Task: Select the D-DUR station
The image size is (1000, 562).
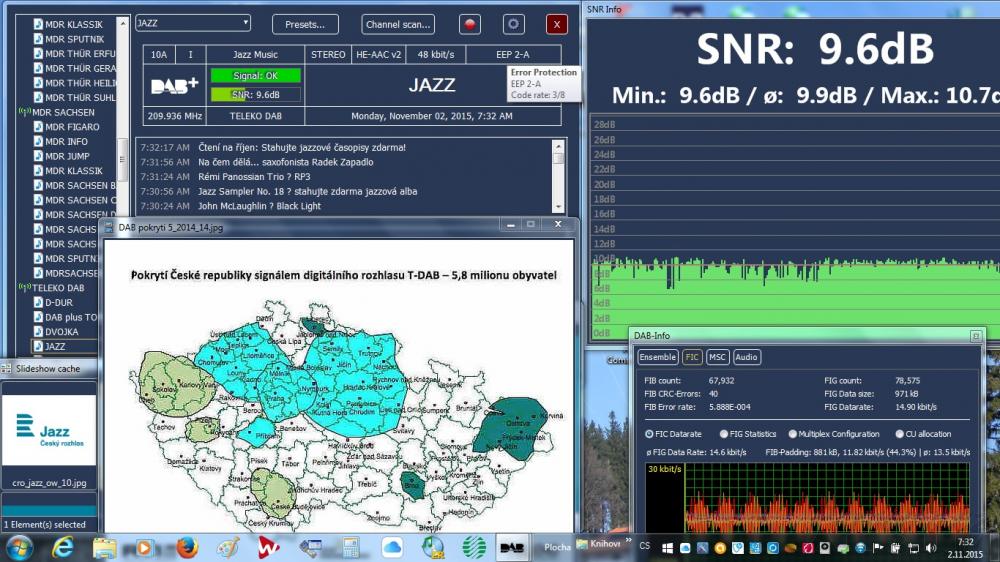Action: point(59,302)
